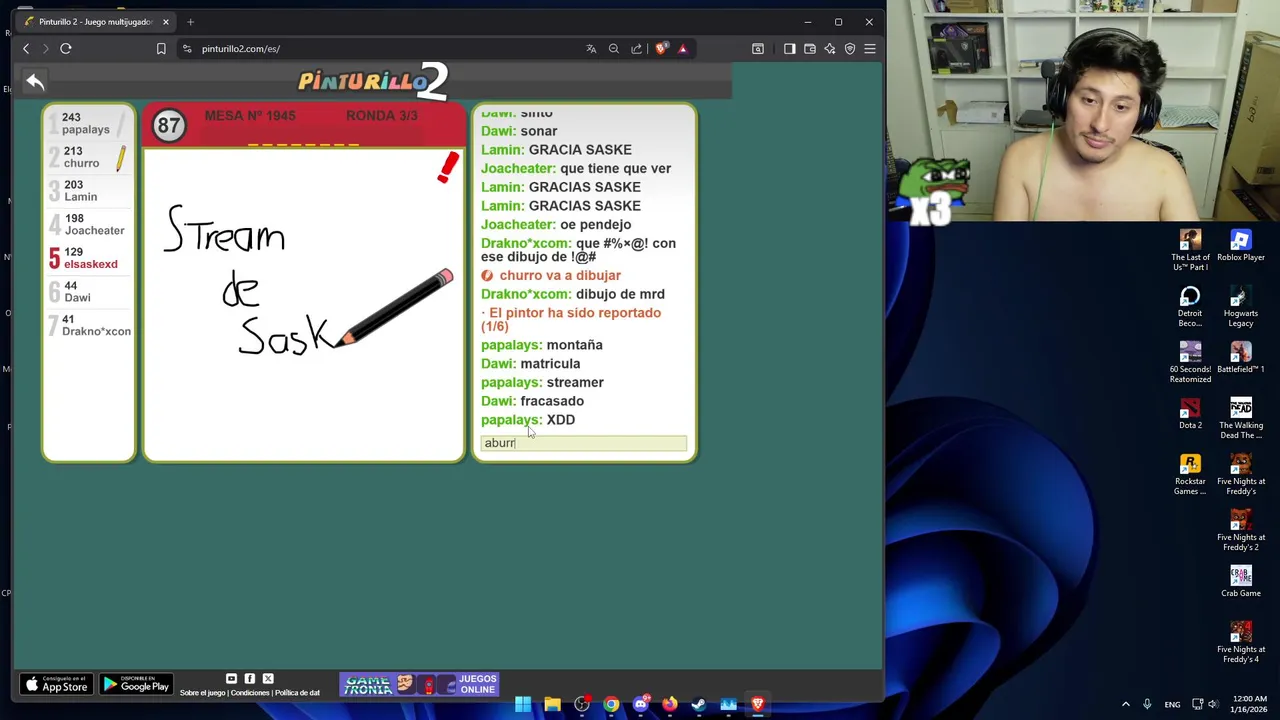The image size is (1280, 720).
Task: Select player 'Drakno*xcon' in the ranking list
Action: (x=88, y=325)
